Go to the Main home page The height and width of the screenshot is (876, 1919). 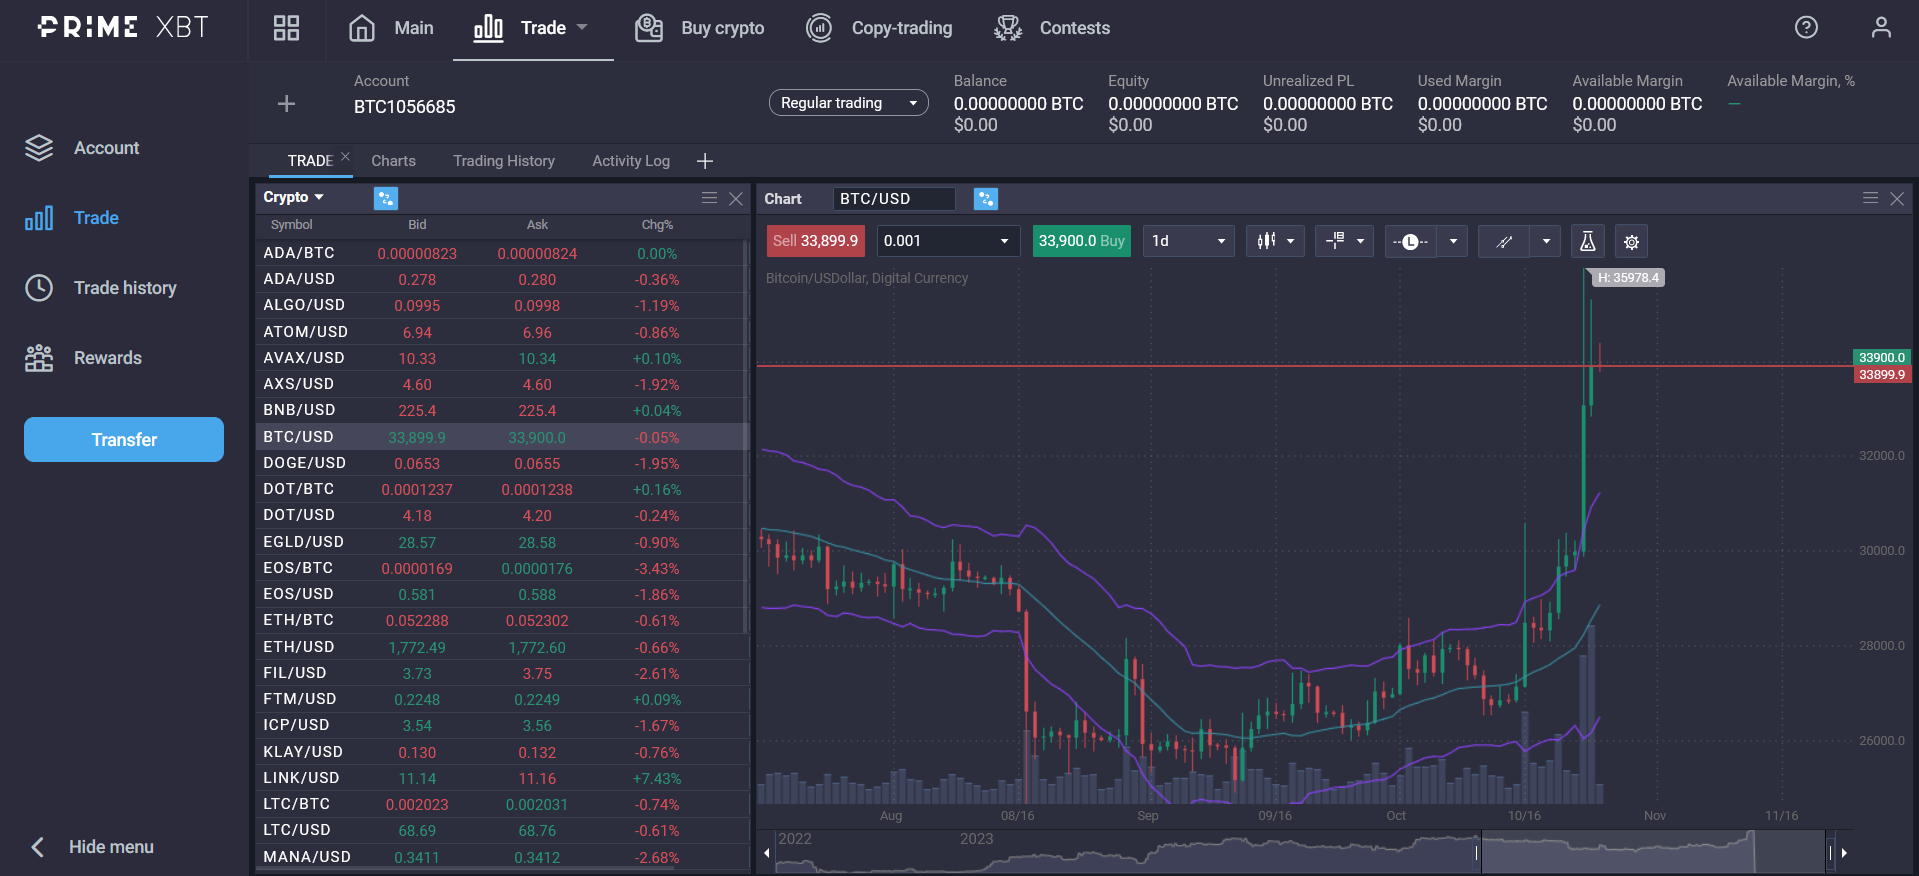(x=391, y=28)
